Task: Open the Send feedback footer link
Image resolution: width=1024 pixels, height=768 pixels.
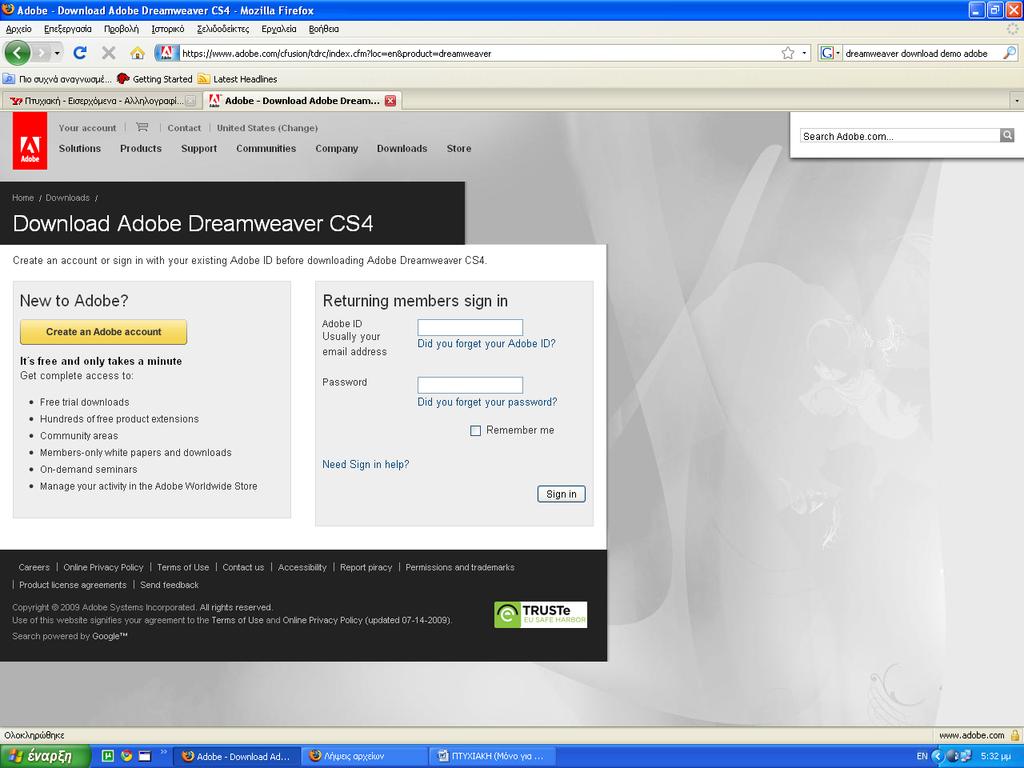Action: [169, 585]
